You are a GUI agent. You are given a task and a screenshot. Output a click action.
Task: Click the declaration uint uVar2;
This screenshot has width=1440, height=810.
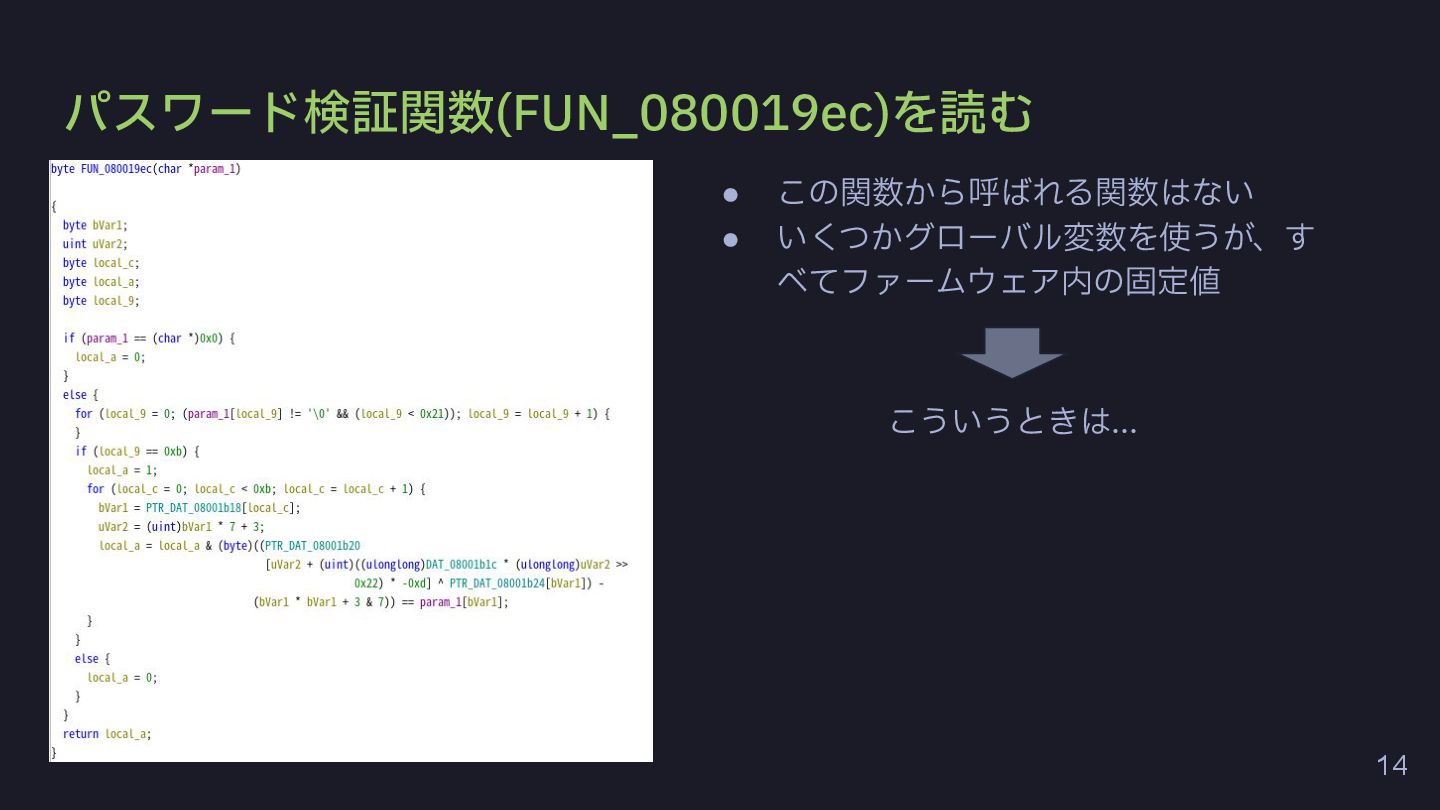pos(95,244)
